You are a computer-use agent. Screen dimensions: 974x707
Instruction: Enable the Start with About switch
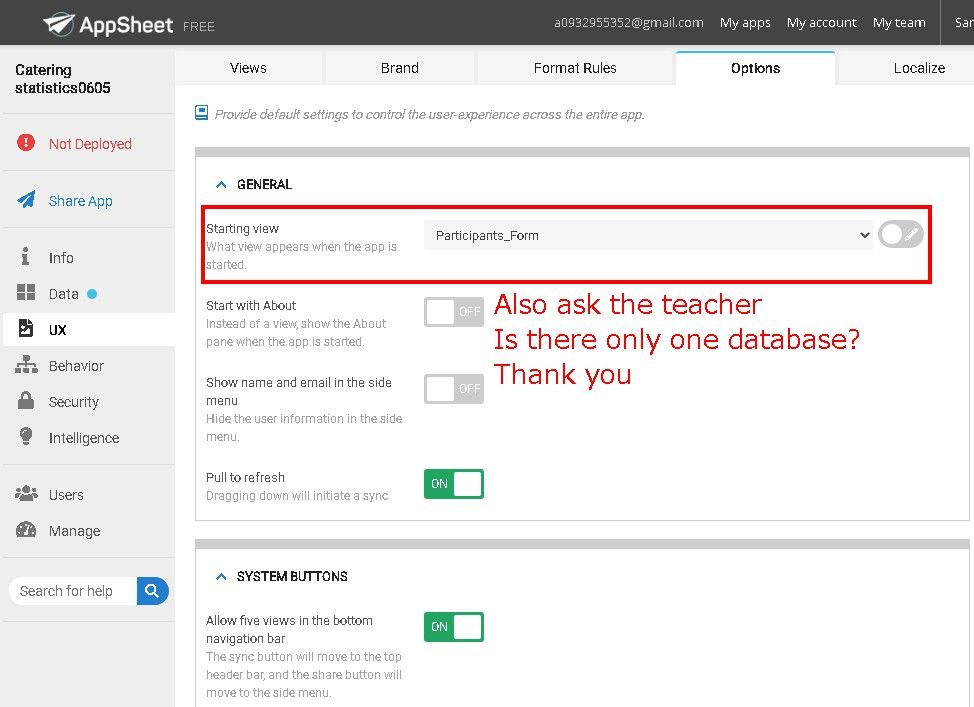tap(454, 312)
